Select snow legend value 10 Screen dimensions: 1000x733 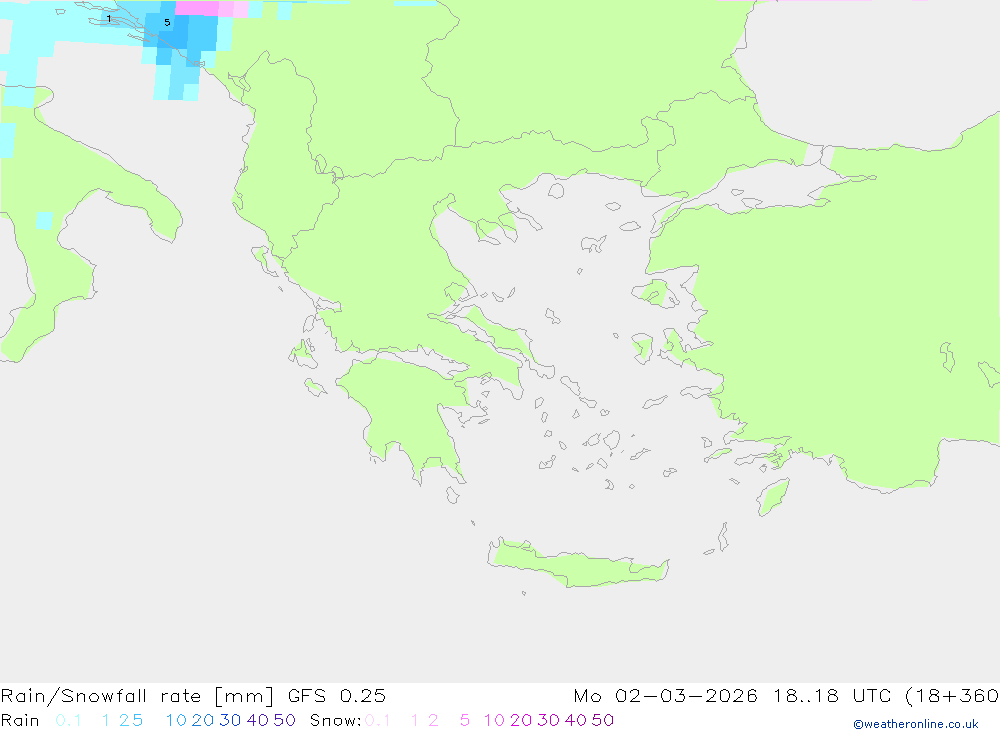pos(494,720)
